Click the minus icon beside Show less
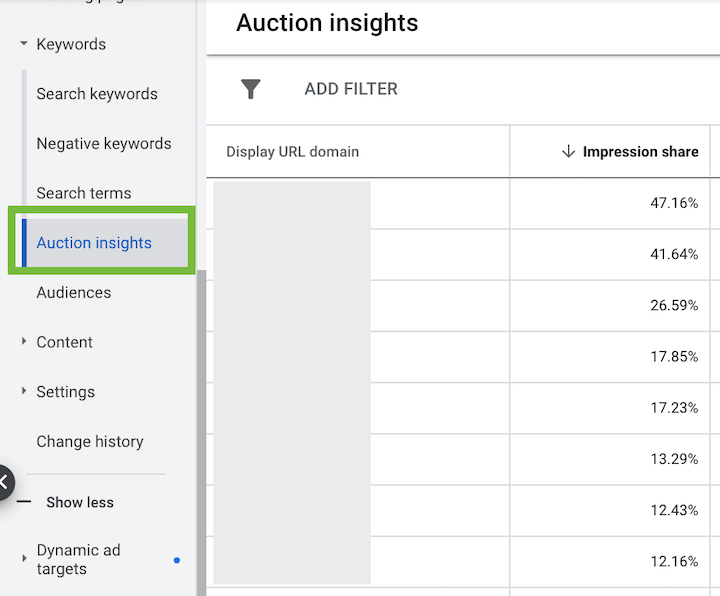Image resolution: width=720 pixels, height=596 pixels. click(25, 502)
